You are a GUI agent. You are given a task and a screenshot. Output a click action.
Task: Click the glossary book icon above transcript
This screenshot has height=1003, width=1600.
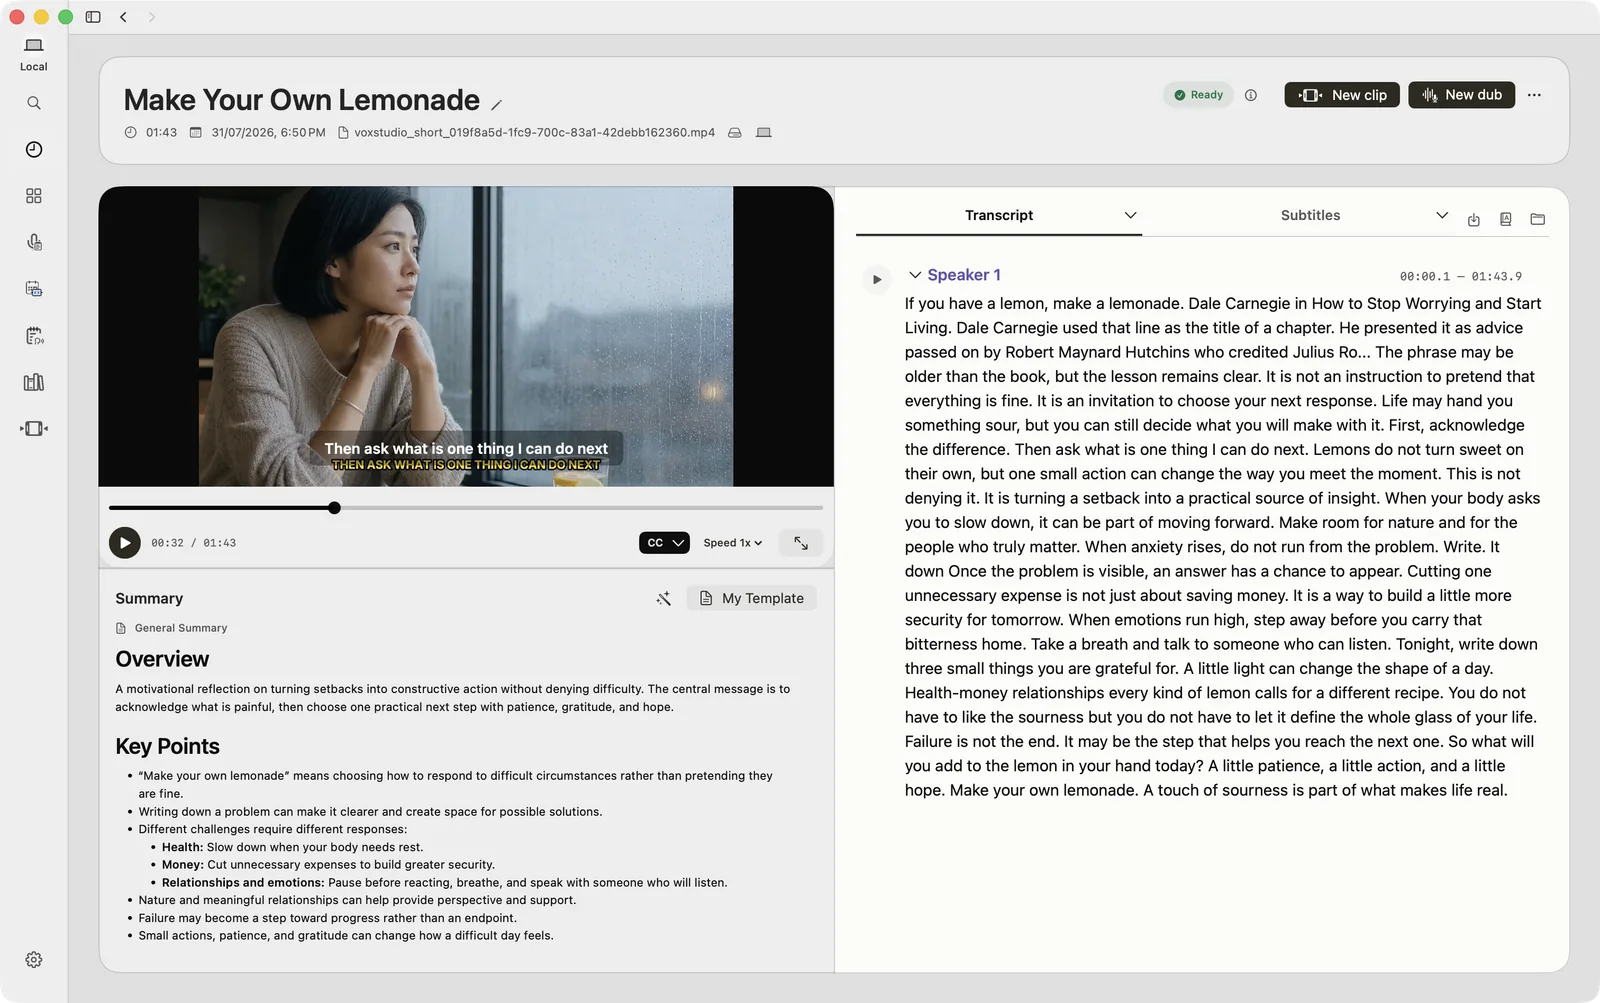tap(1505, 219)
